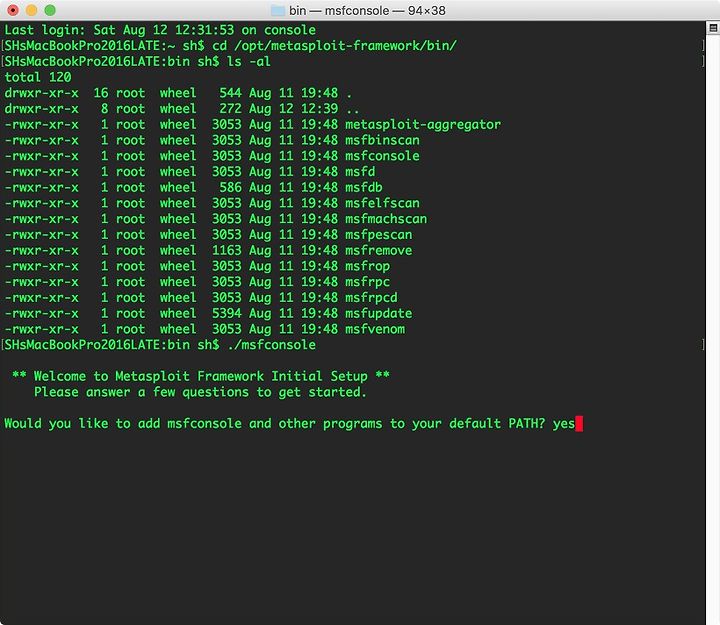Click the 'msfconsole' file name in listing
The height and width of the screenshot is (625, 720).
382,156
